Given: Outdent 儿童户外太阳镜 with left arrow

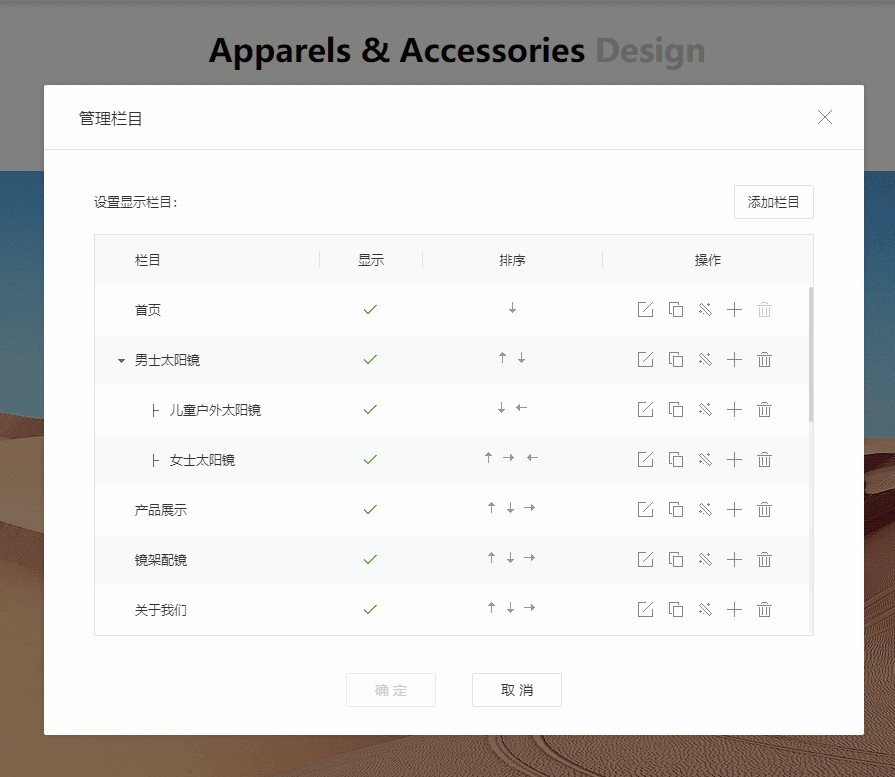Looking at the screenshot, I should 522,408.
